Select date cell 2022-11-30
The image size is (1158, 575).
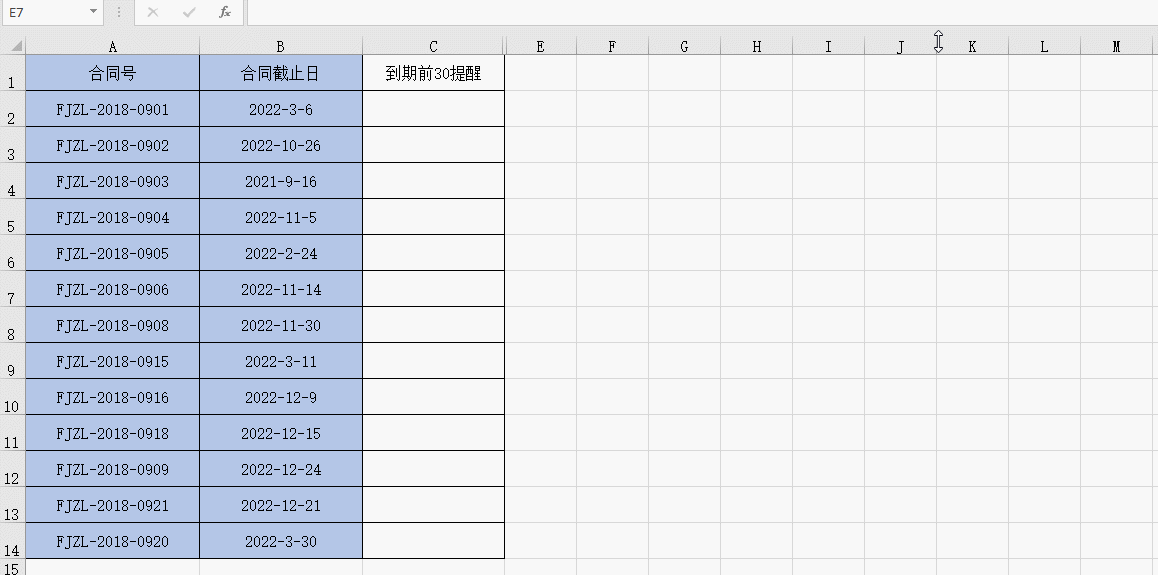[281, 326]
